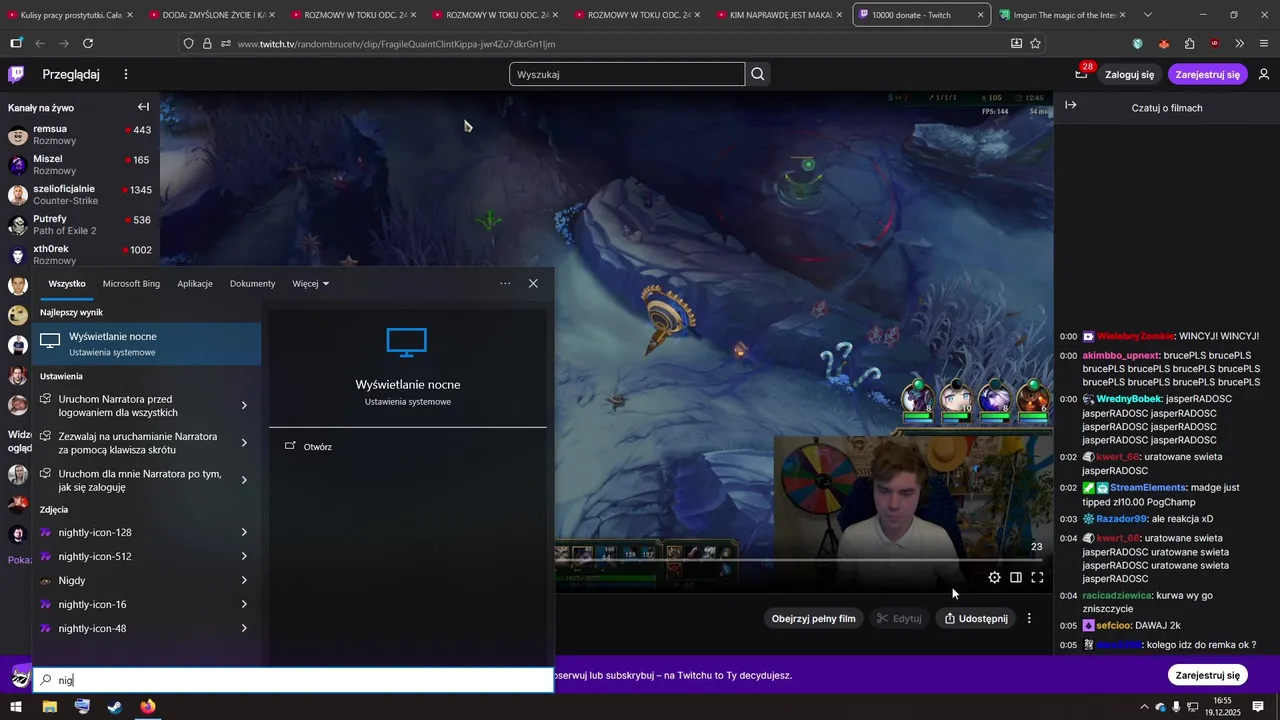Open Twitch notifications inbox with 28 badge

pos(1081,74)
